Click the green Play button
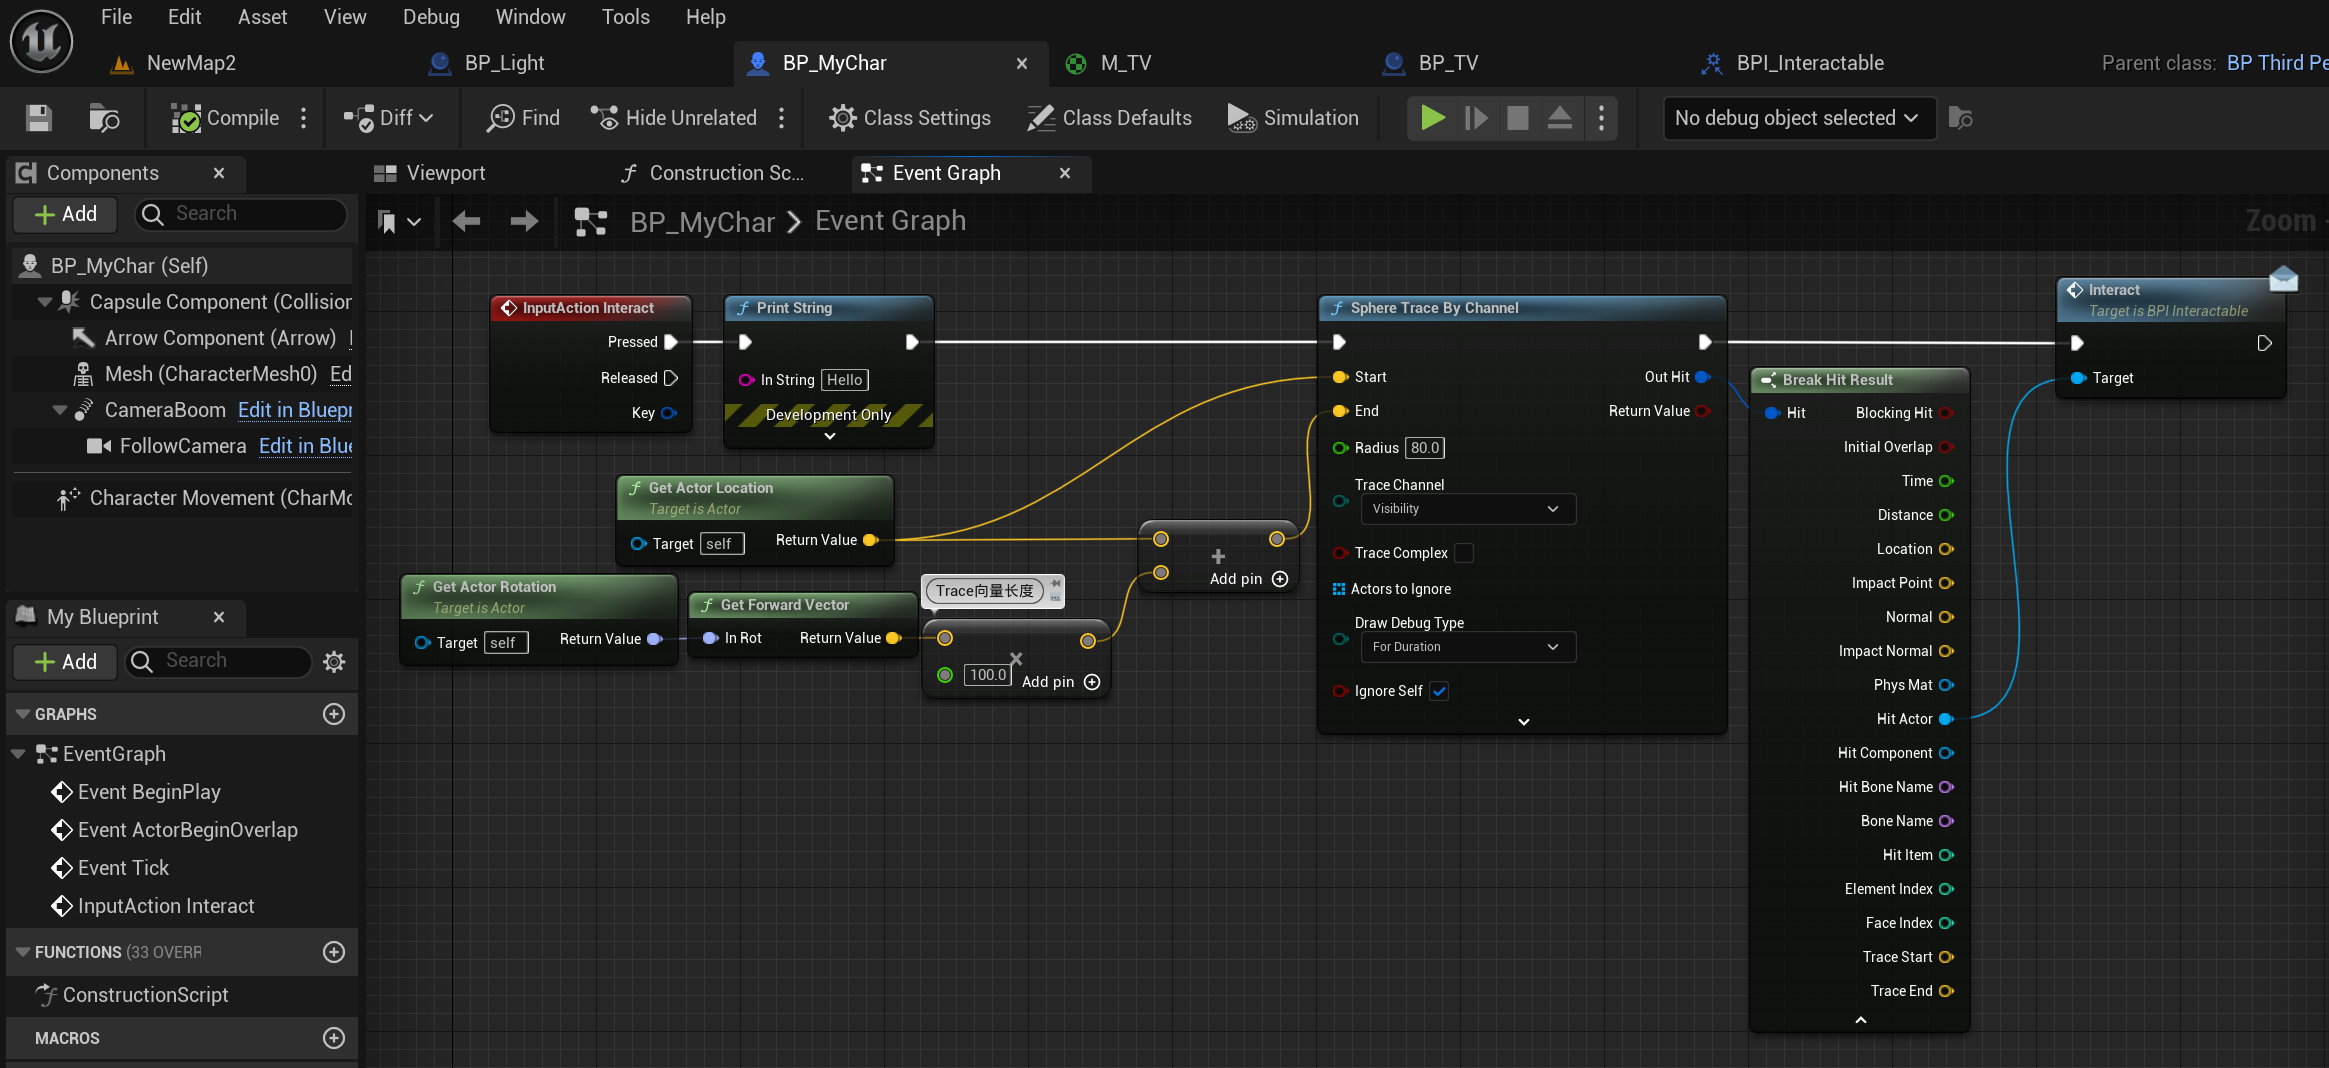Screen dimensions: 2329x1068 point(1433,118)
